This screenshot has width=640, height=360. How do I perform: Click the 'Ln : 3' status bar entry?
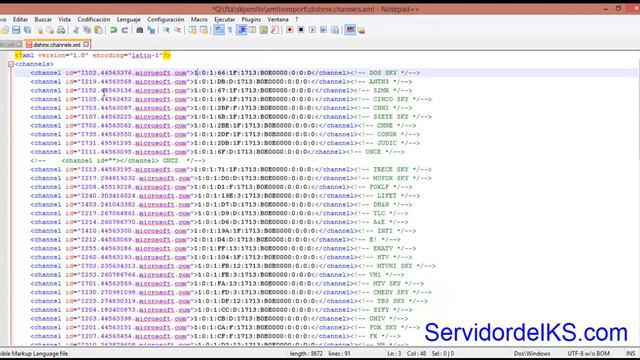394,353
